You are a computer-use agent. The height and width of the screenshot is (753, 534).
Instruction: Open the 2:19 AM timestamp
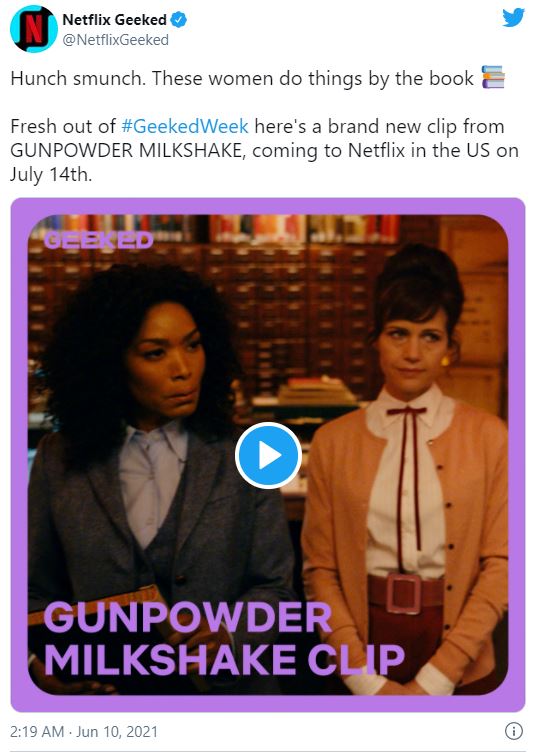coord(37,731)
